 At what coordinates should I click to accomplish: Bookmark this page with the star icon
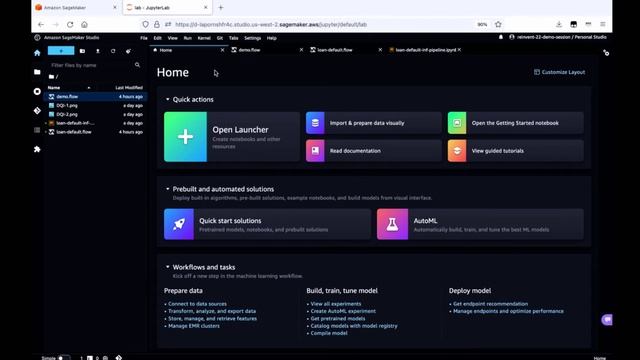click(x=498, y=24)
